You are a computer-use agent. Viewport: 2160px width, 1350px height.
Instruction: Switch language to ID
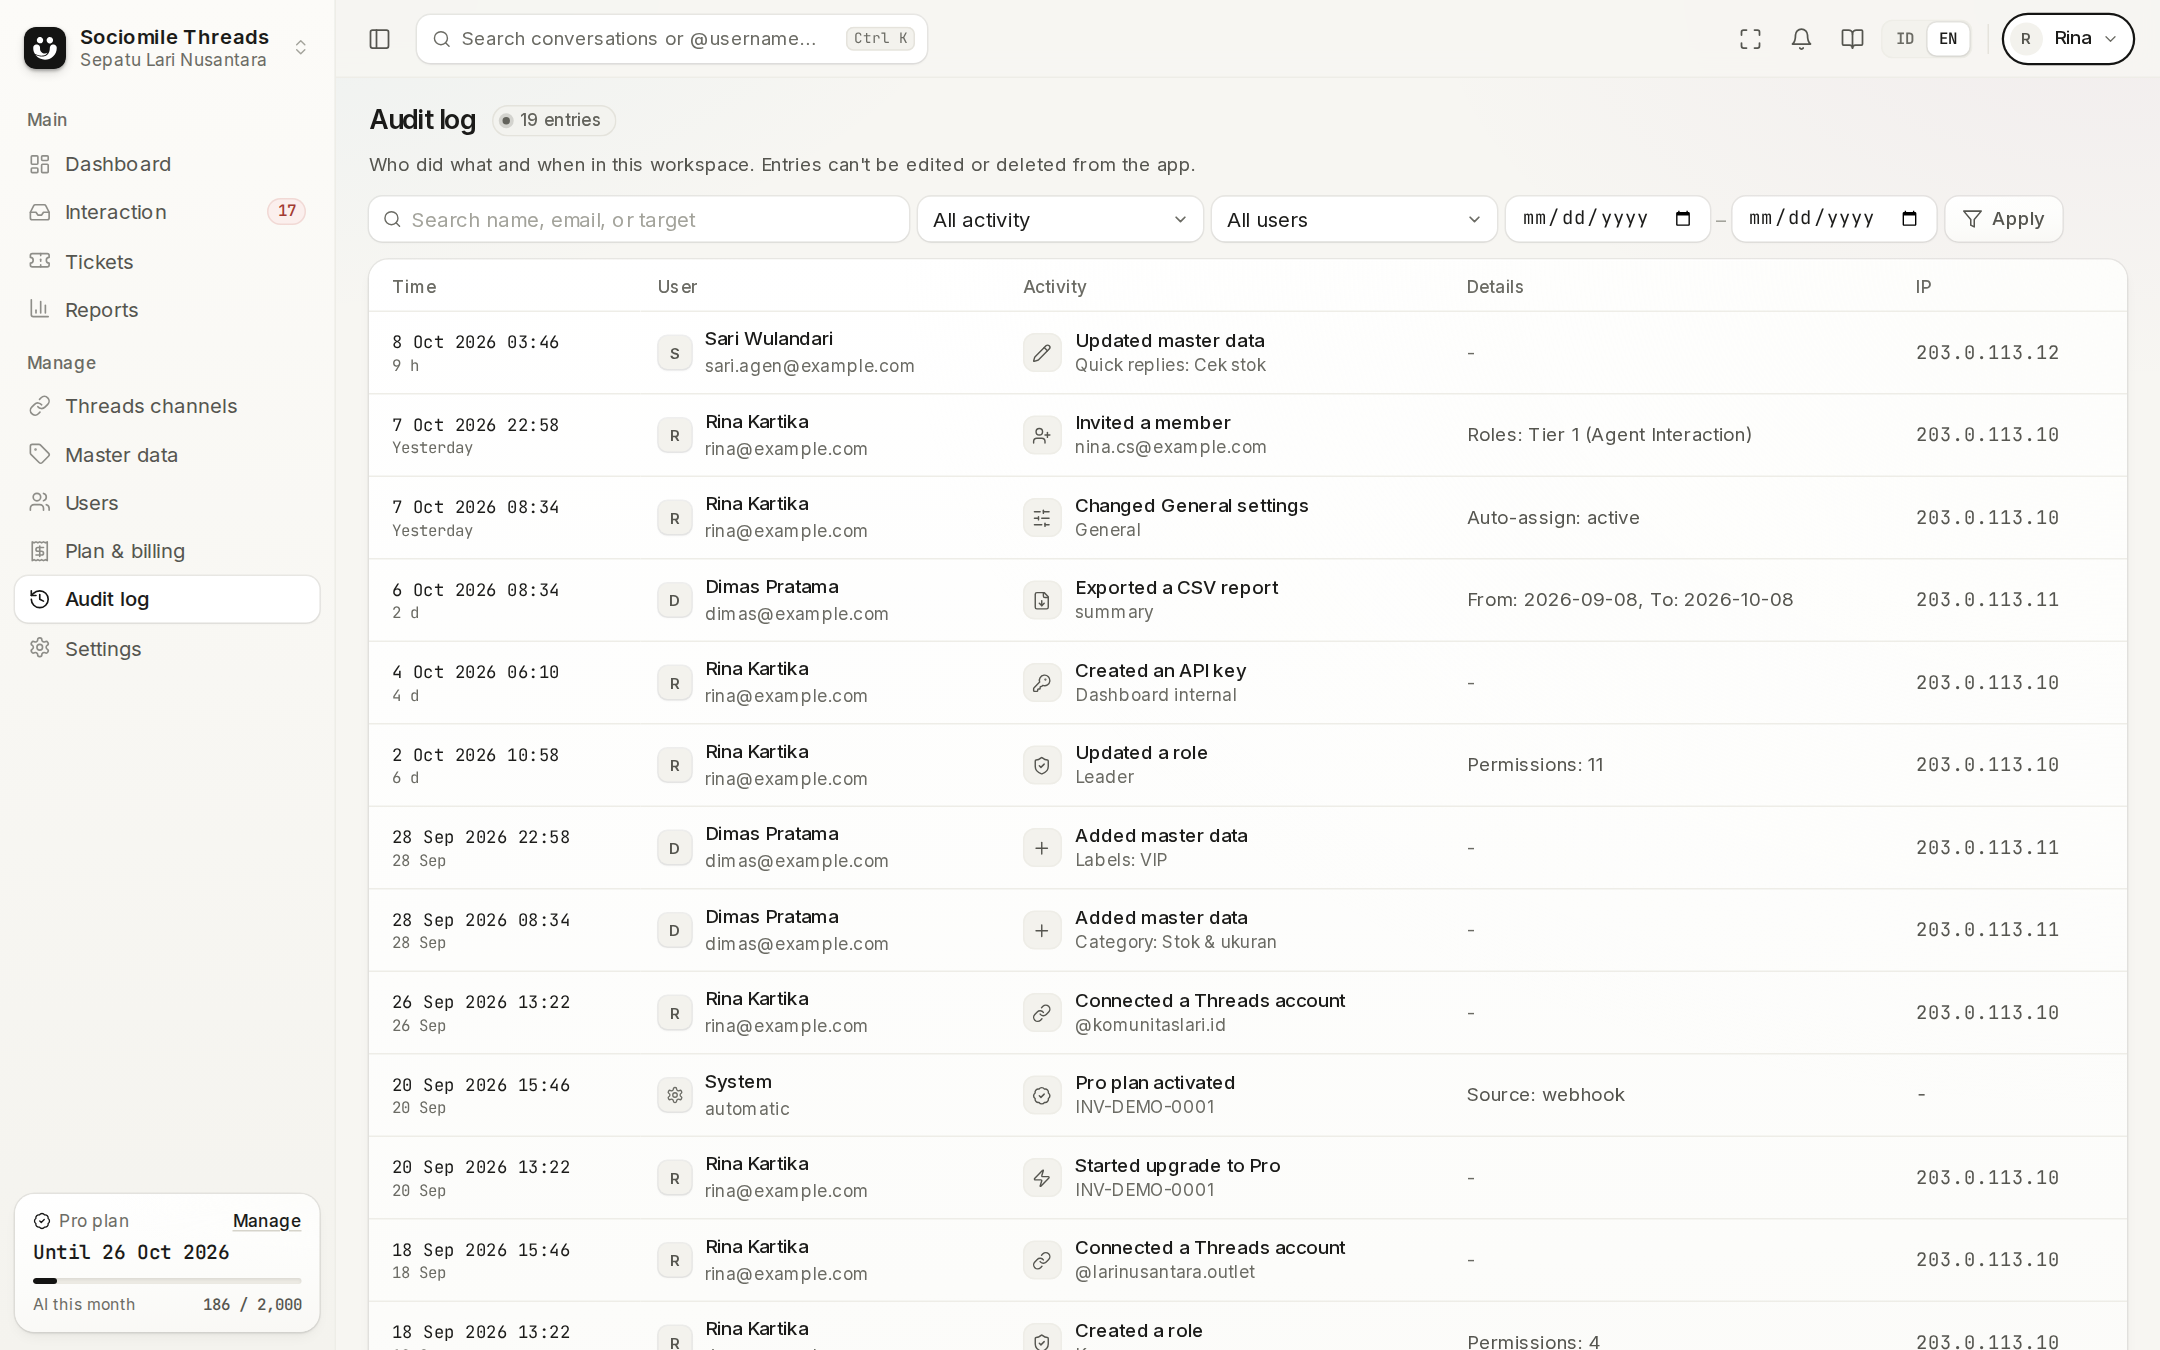pos(1905,39)
